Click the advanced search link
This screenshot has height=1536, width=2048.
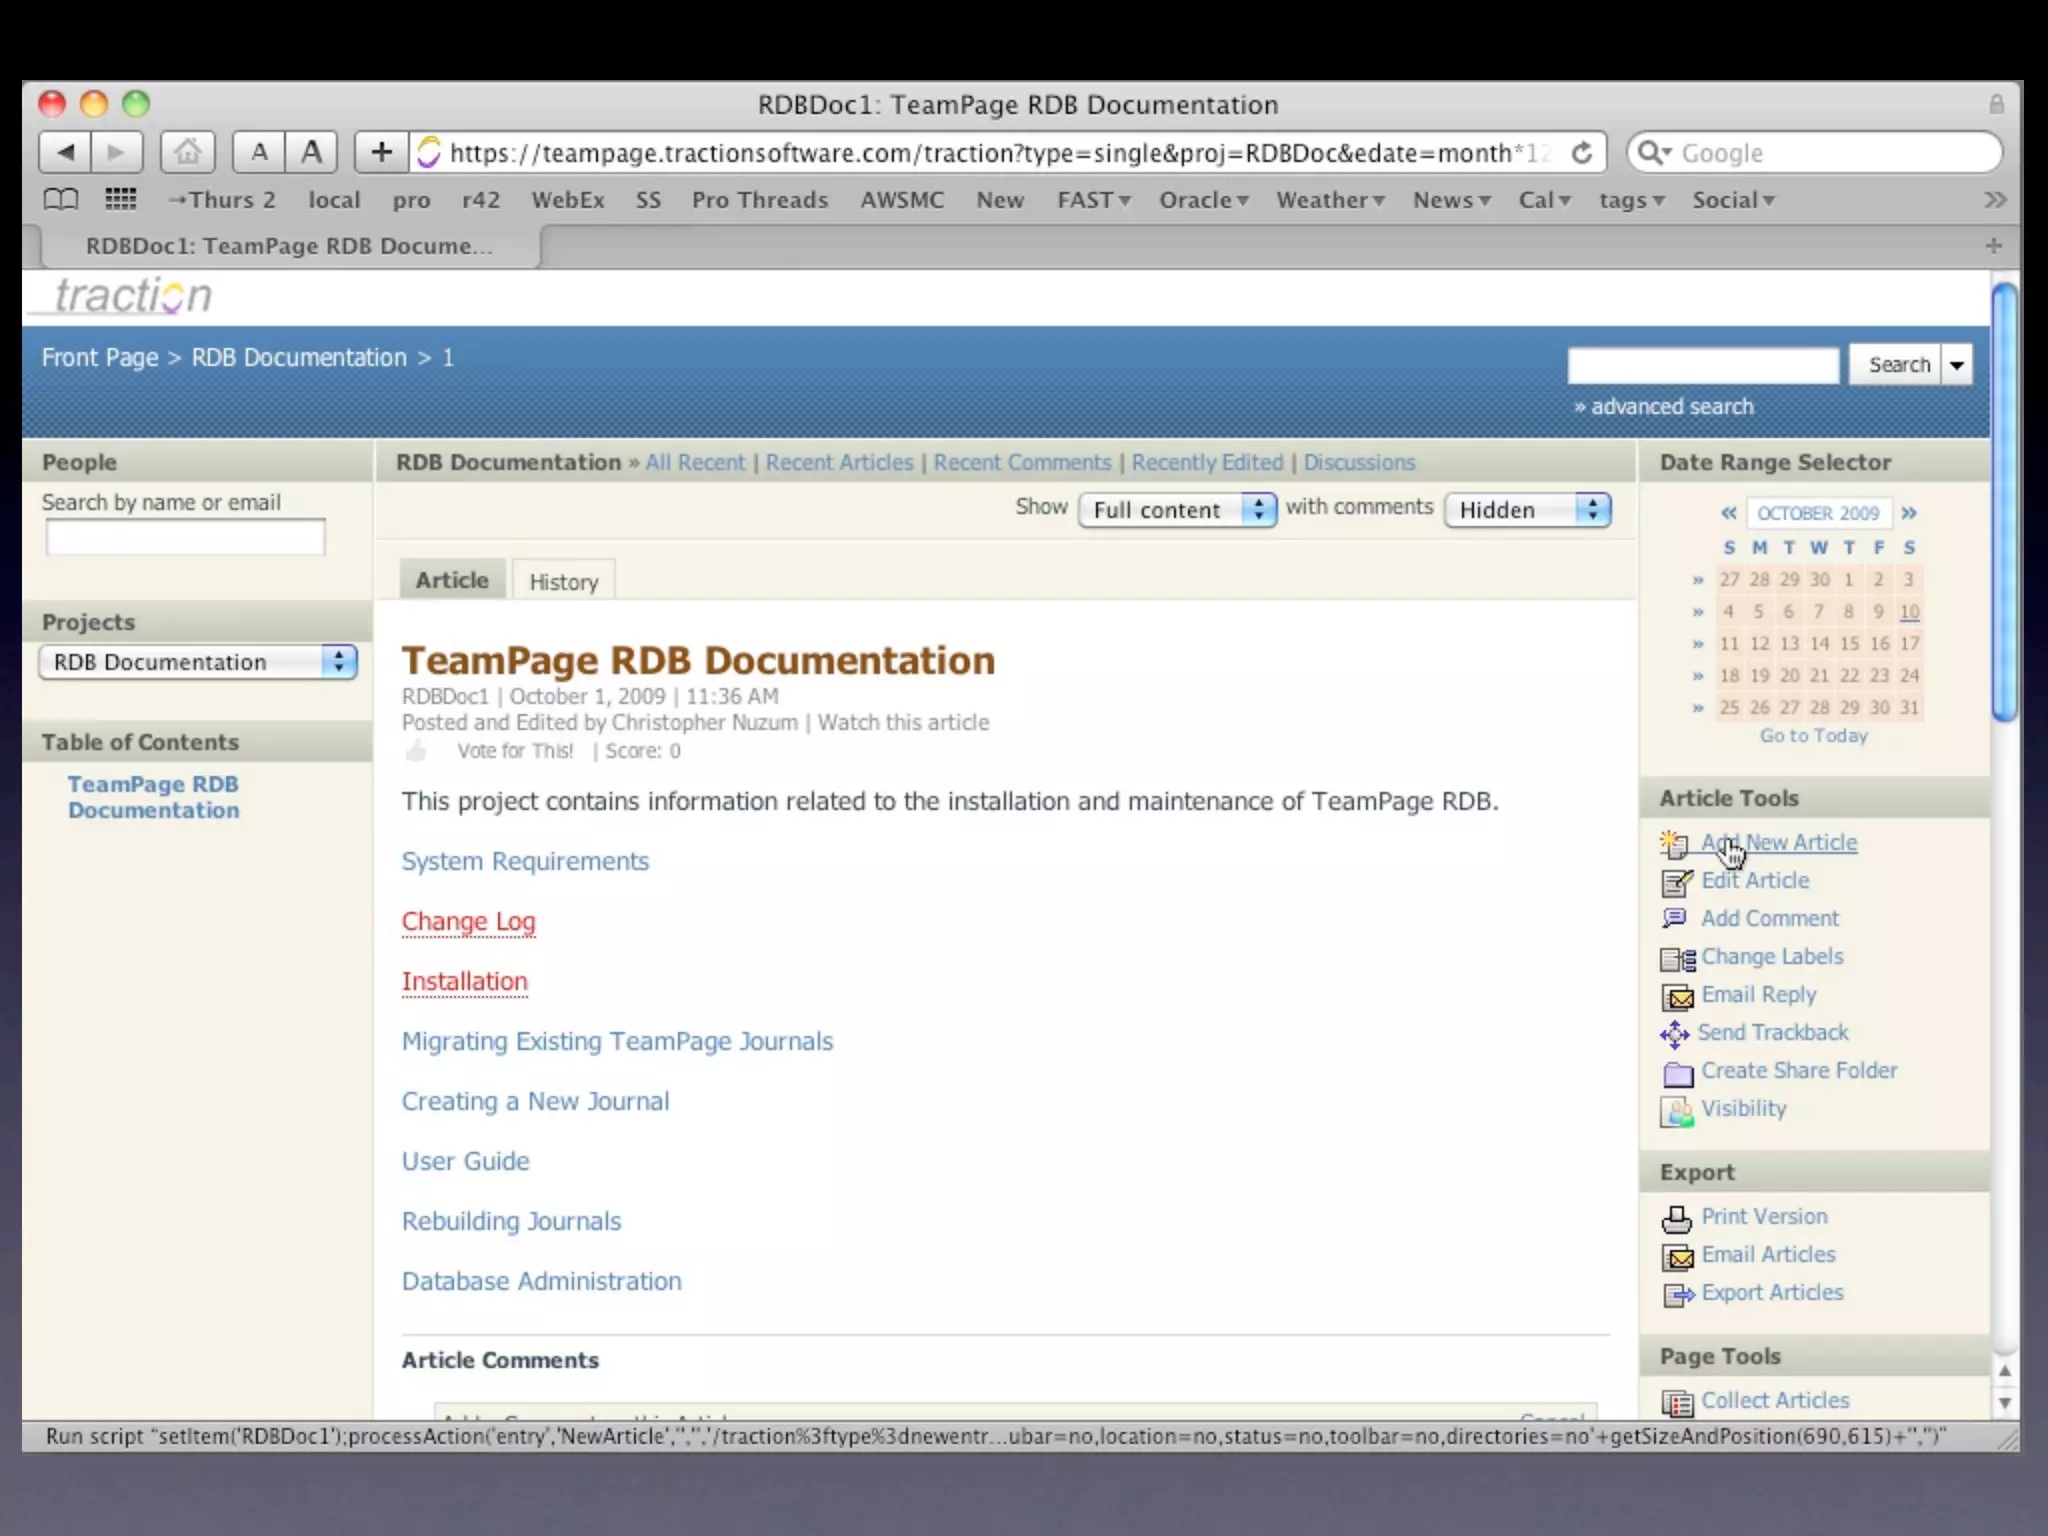(1671, 407)
